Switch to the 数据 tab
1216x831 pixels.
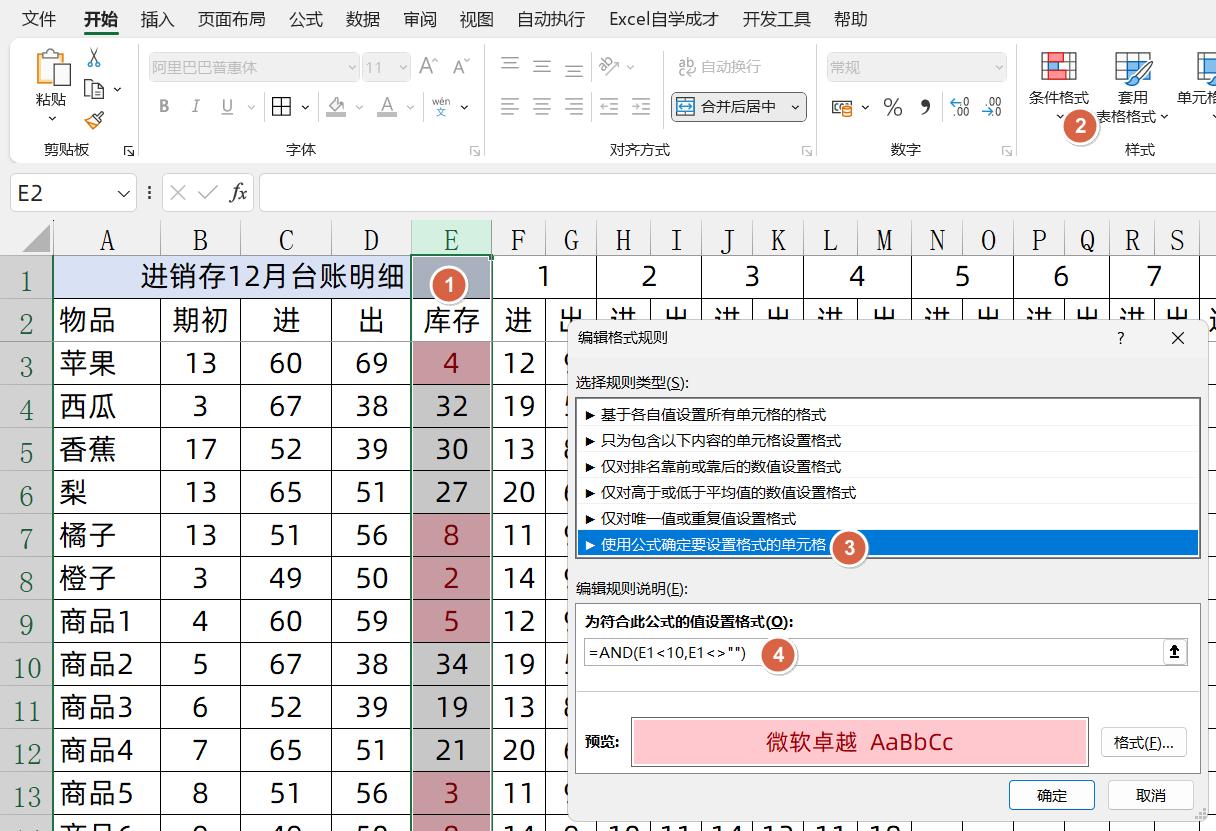362,19
